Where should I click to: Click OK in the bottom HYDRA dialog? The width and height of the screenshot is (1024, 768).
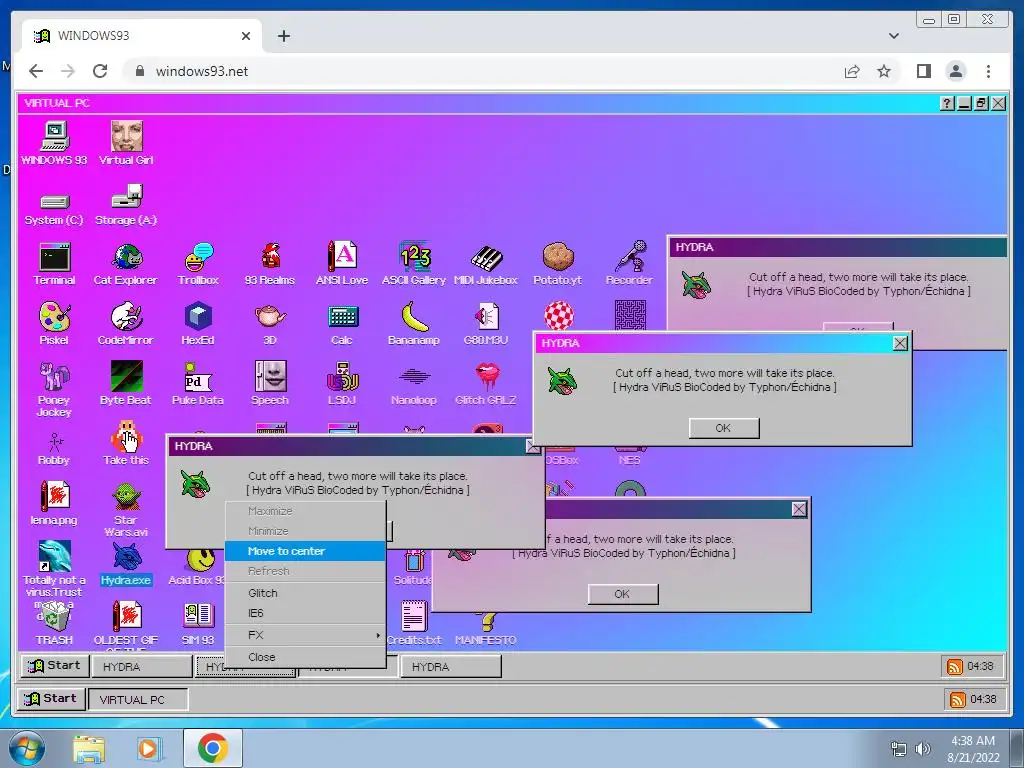click(622, 594)
